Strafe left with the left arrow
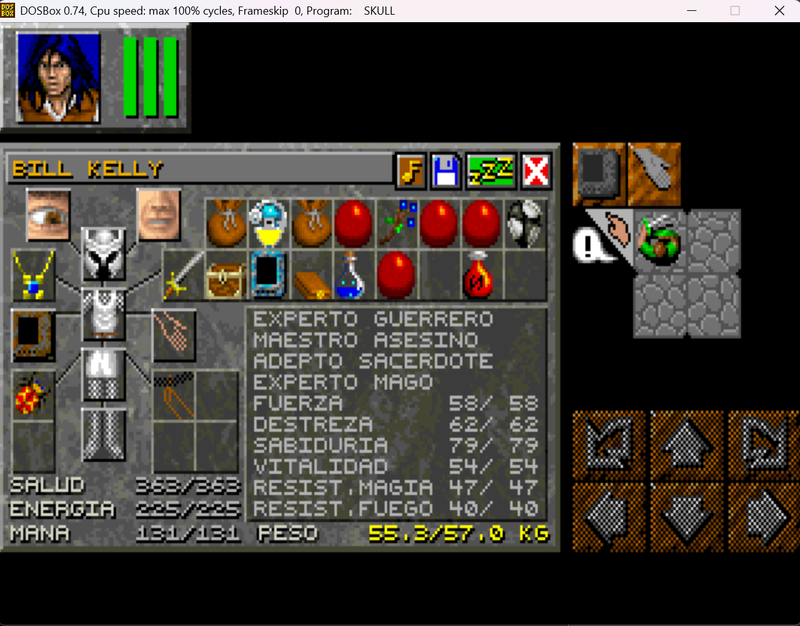 [609, 517]
